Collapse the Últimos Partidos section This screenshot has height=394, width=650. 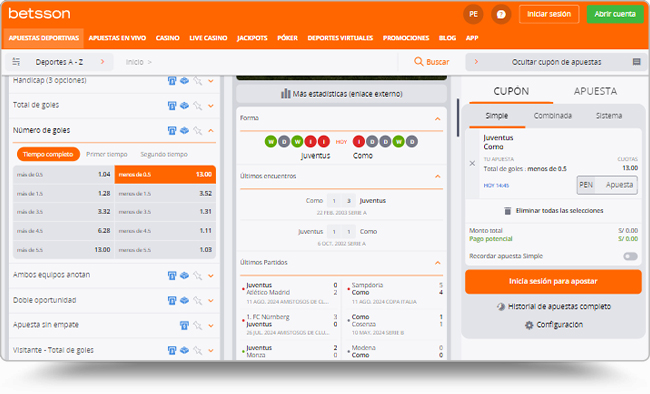(x=437, y=263)
